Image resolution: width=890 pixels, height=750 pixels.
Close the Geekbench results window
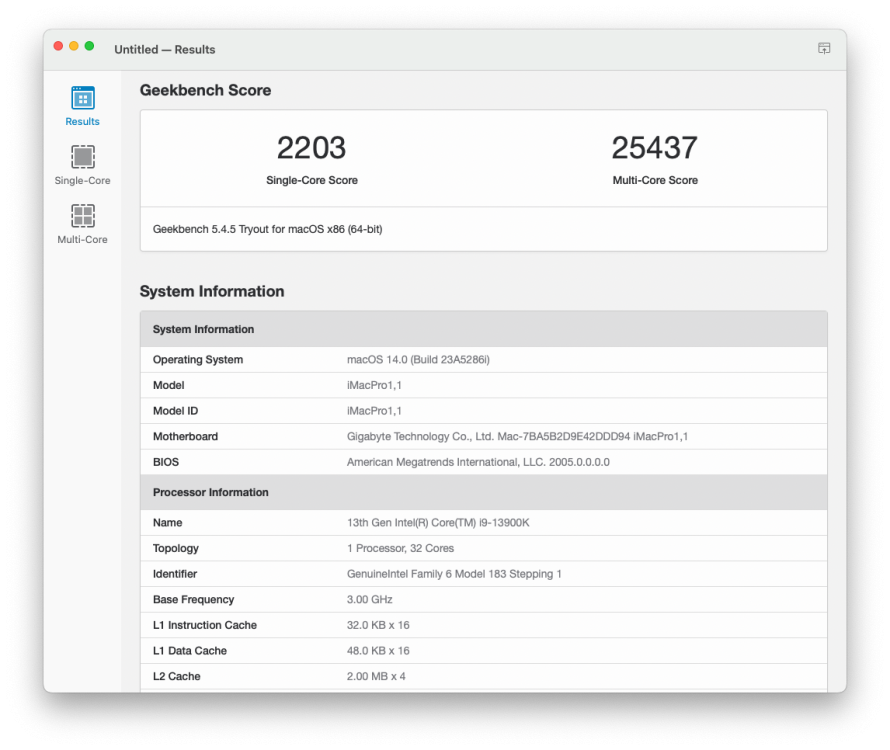point(58,46)
